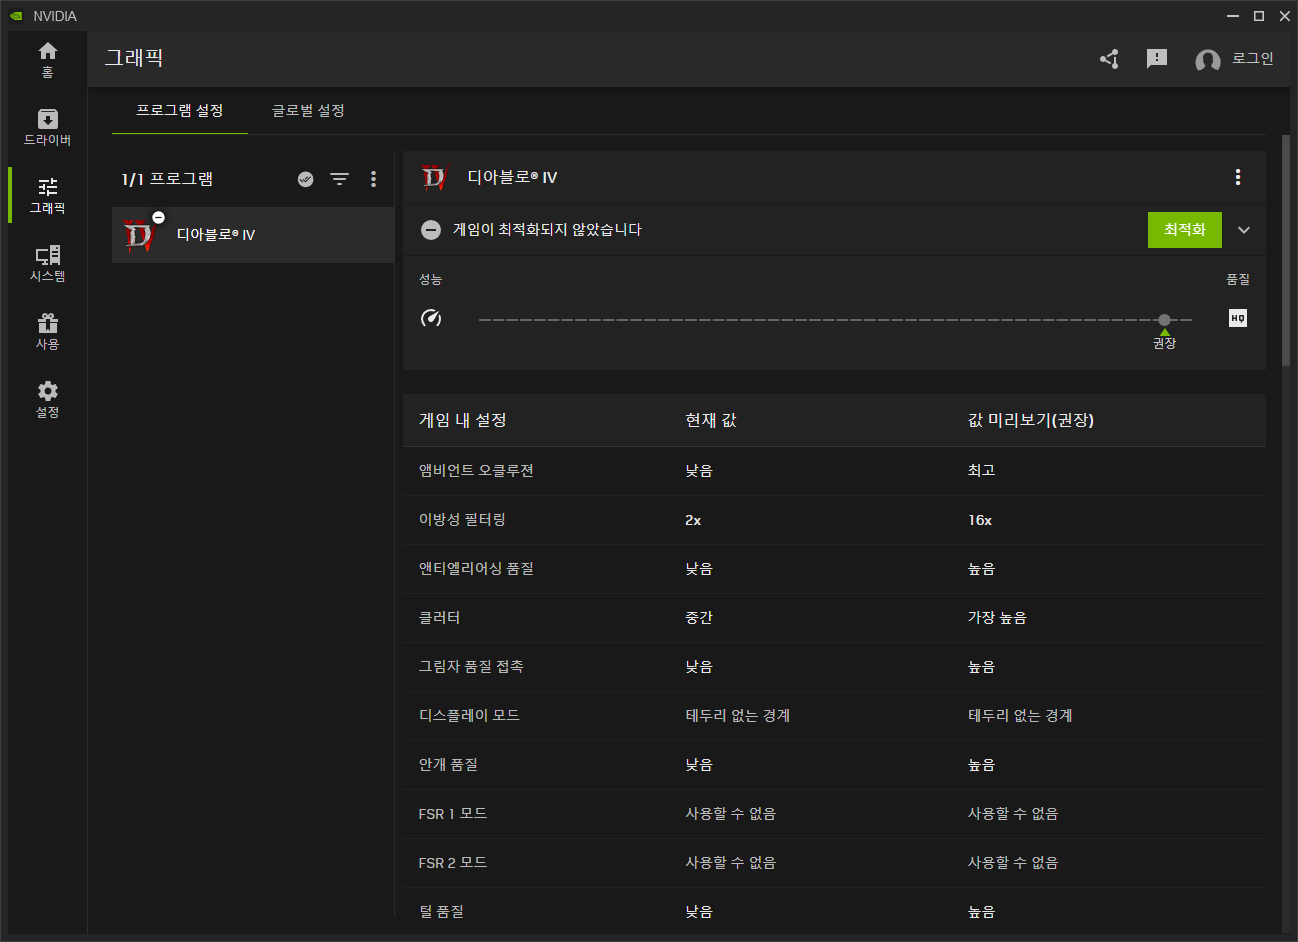Click the Diablo IV logo in detail header
1298x942 pixels.
click(x=435, y=178)
